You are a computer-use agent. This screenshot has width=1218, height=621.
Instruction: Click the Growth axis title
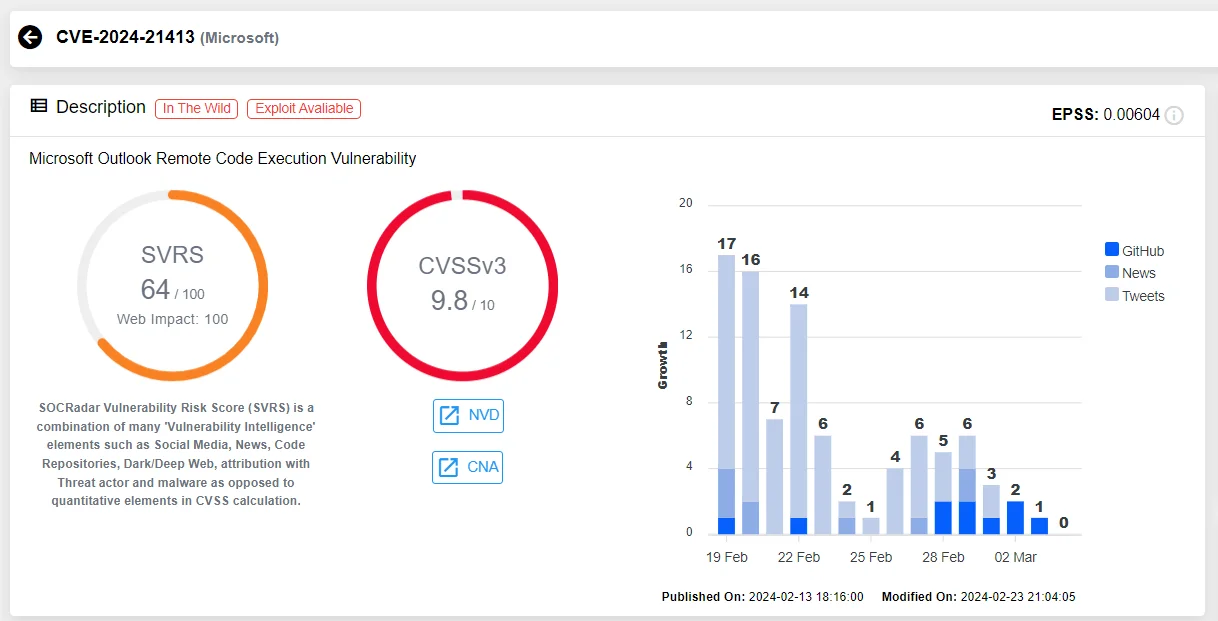(663, 365)
